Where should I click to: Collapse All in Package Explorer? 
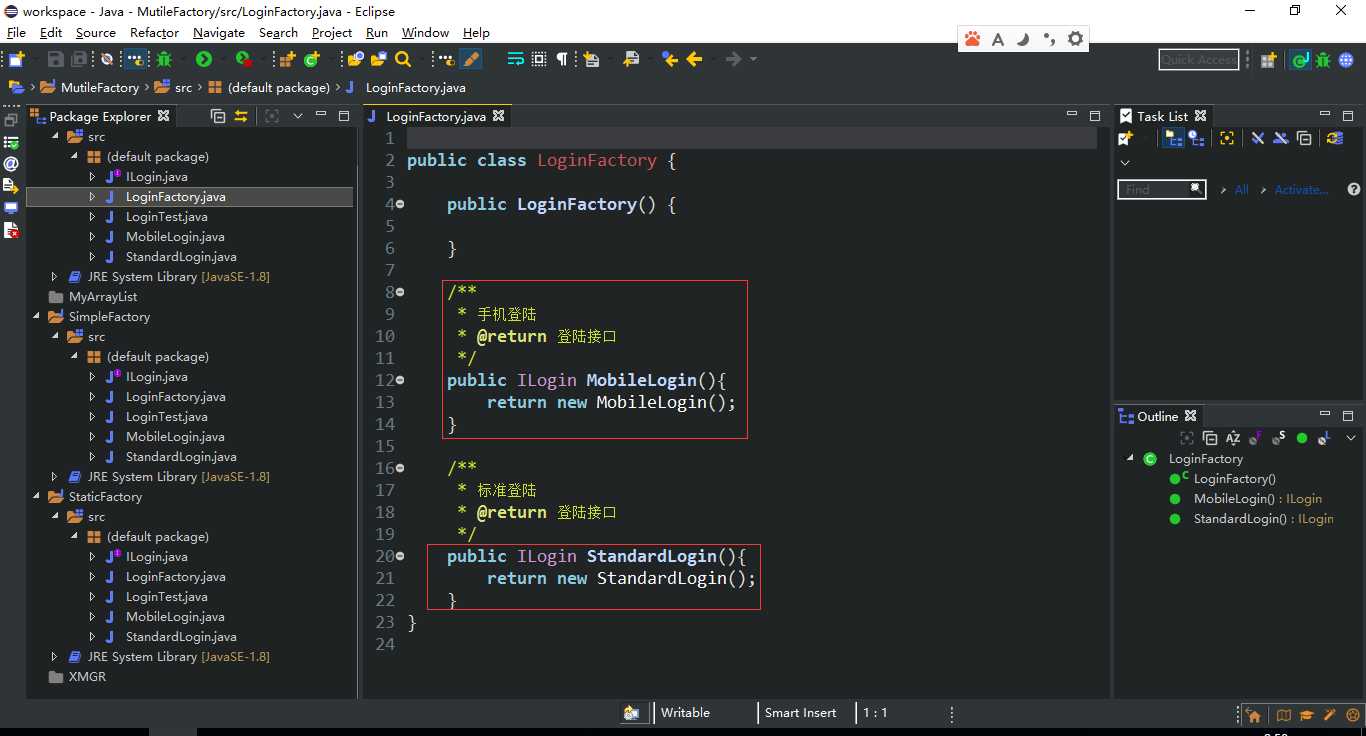coord(218,116)
